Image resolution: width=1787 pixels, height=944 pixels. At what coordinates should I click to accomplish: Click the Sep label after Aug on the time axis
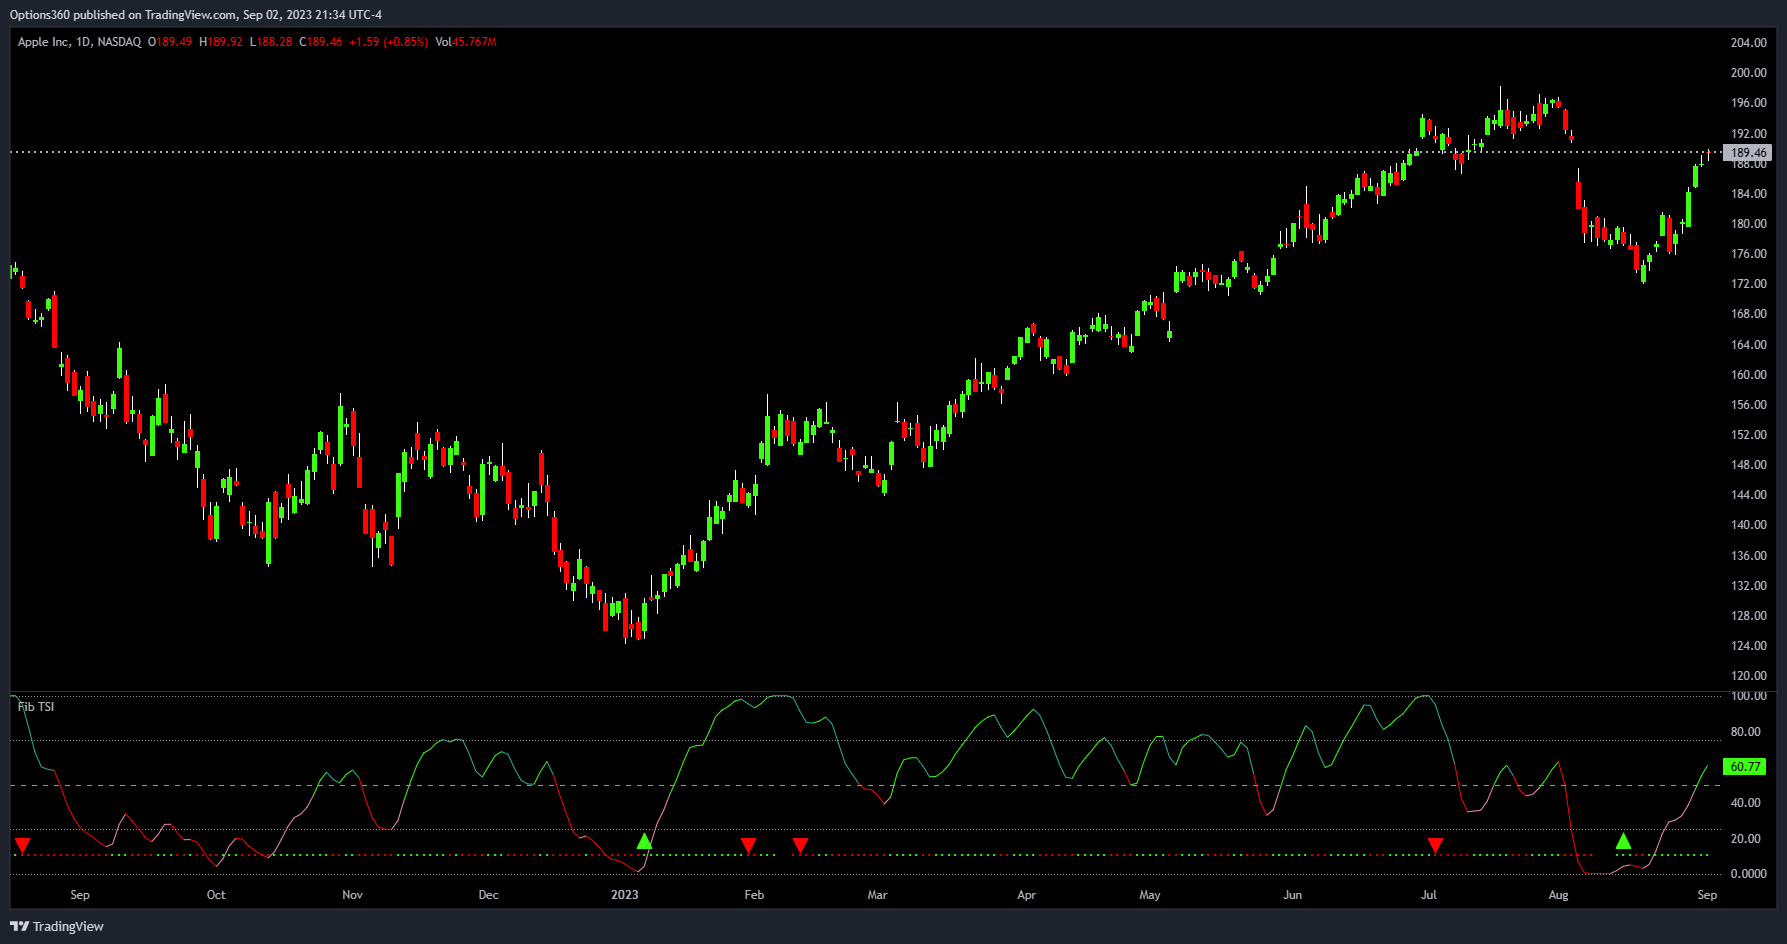[x=1707, y=895]
